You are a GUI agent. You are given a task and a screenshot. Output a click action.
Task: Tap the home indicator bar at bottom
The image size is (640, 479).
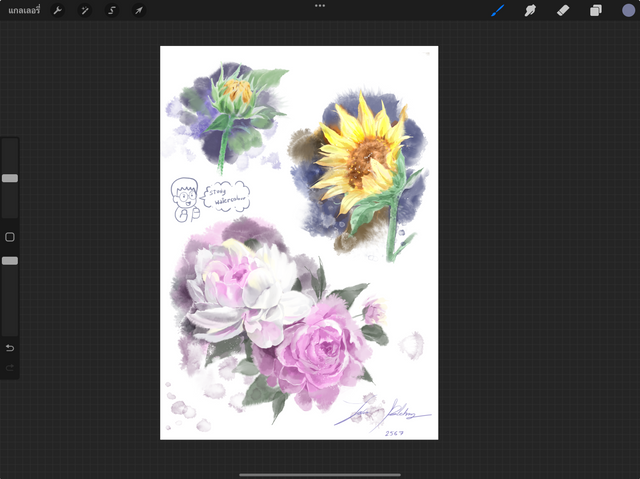(x=320, y=473)
